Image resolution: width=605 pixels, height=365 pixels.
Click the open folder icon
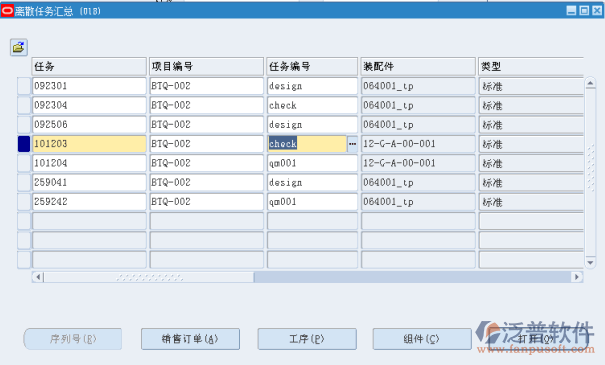19,47
